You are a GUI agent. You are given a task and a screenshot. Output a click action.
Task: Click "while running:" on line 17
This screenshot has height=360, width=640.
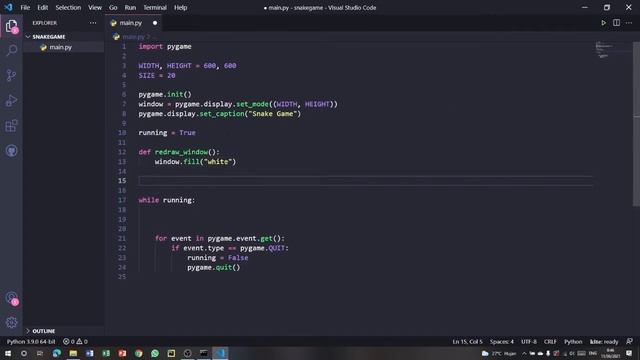pyautogui.click(x=167, y=200)
